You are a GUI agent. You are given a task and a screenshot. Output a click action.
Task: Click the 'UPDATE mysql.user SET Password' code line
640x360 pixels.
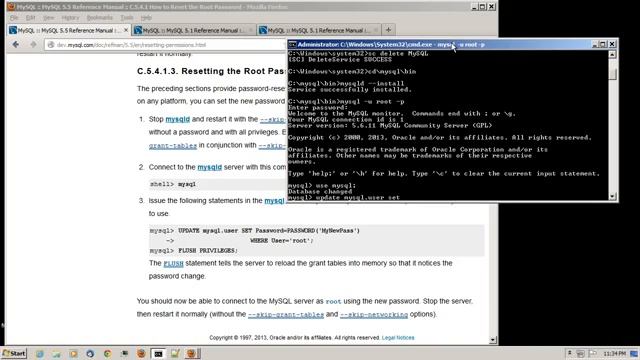255,231
